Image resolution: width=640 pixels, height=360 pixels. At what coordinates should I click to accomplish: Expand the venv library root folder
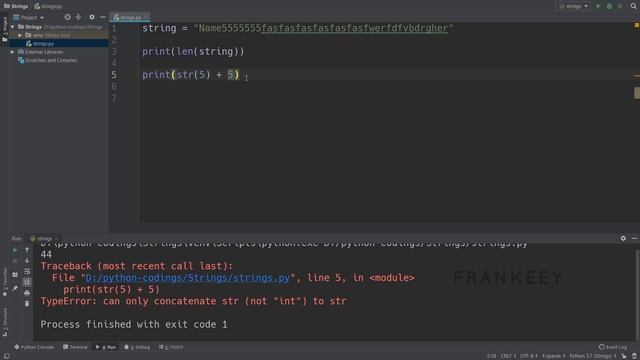pos(20,36)
